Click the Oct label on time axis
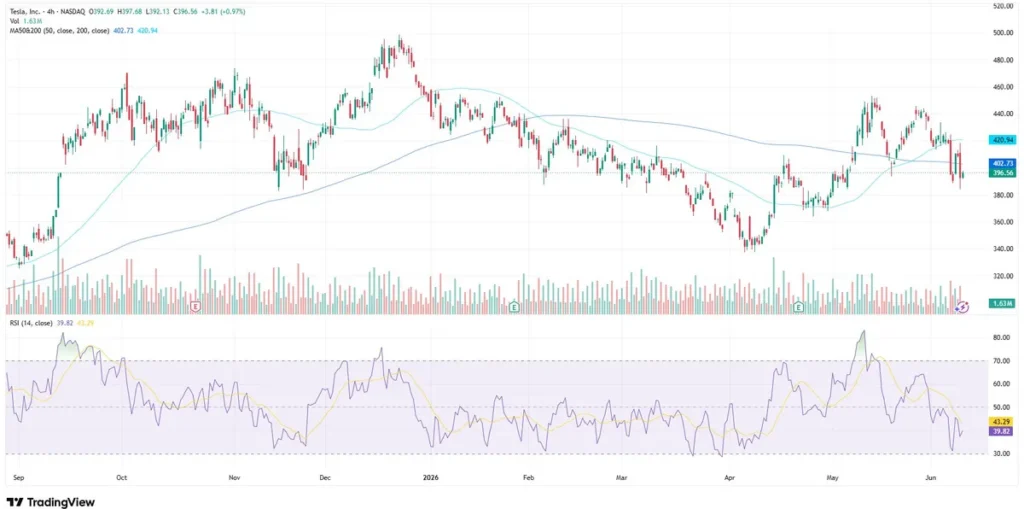The width and height of the screenshot is (1024, 509). coord(121,477)
